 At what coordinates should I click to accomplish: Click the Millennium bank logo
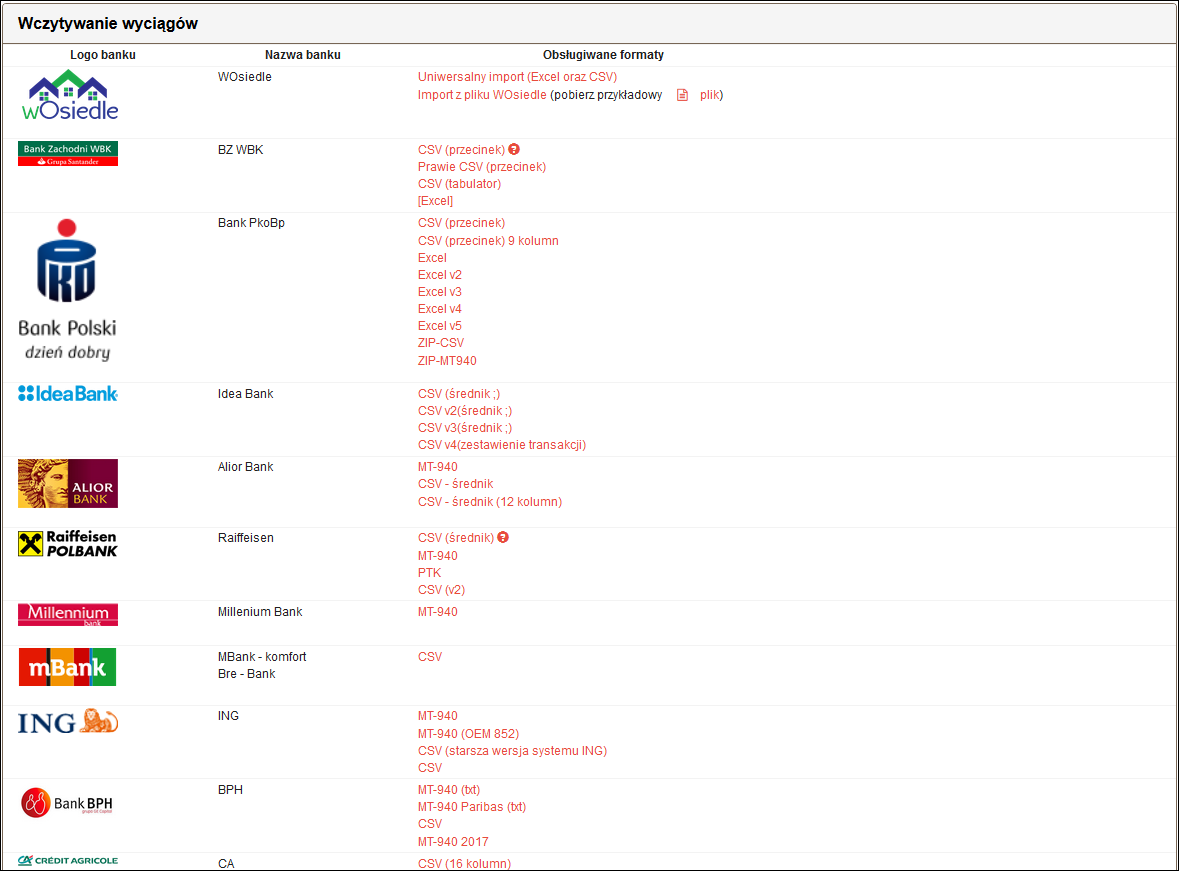click(68, 615)
